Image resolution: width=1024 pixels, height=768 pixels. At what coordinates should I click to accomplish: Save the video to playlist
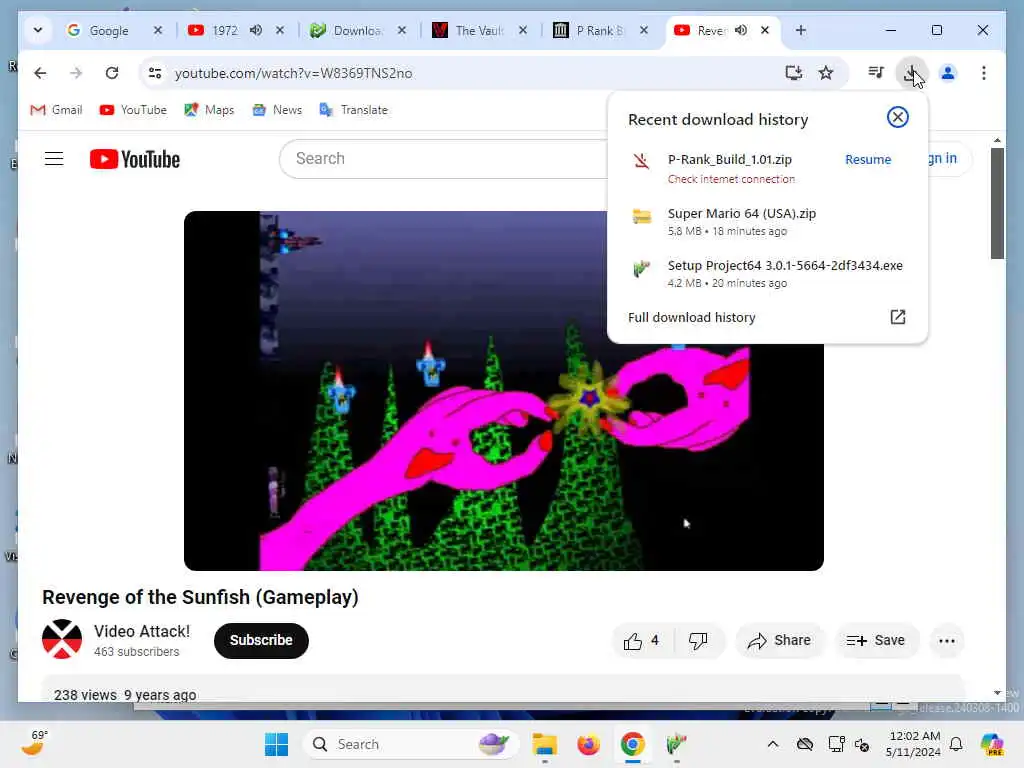[x=876, y=641]
